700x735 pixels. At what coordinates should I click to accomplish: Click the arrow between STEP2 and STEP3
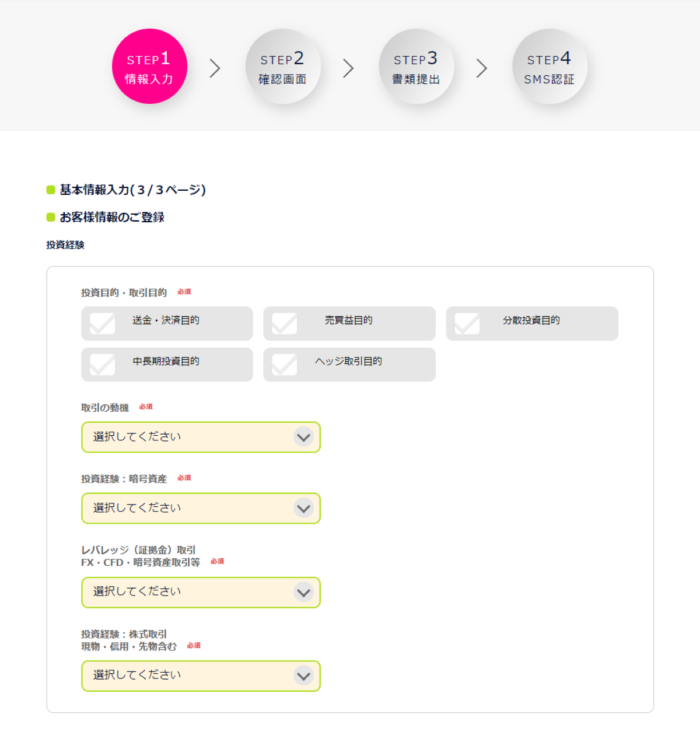[348, 68]
